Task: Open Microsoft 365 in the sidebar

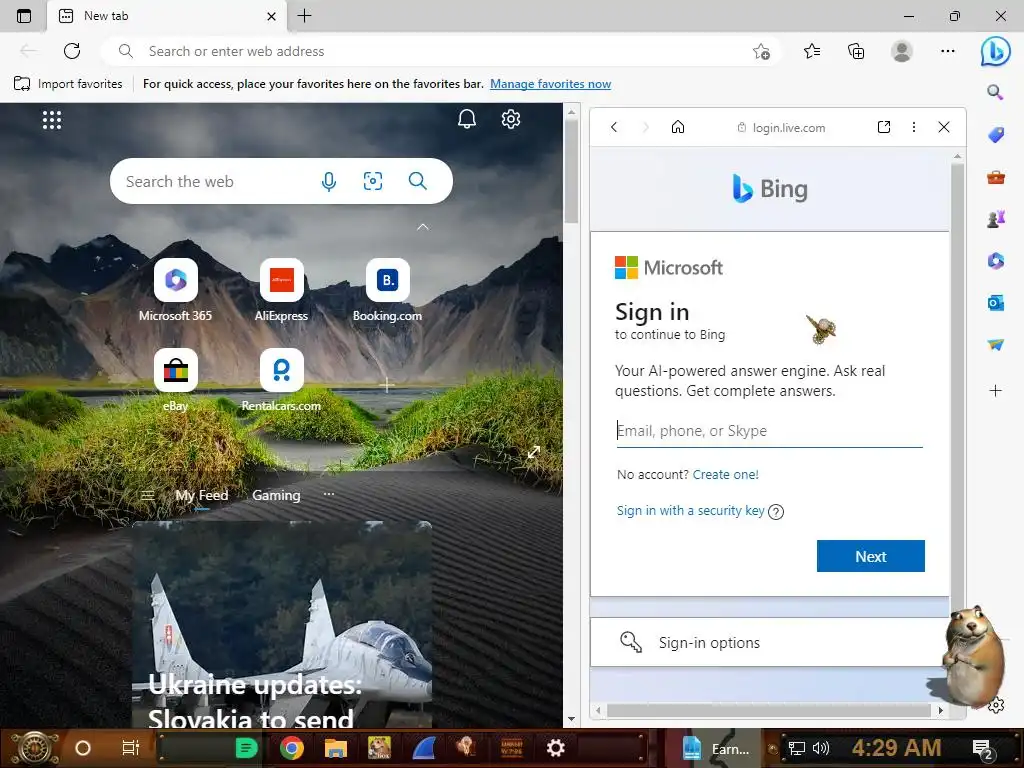Action: tap(995, 261)
